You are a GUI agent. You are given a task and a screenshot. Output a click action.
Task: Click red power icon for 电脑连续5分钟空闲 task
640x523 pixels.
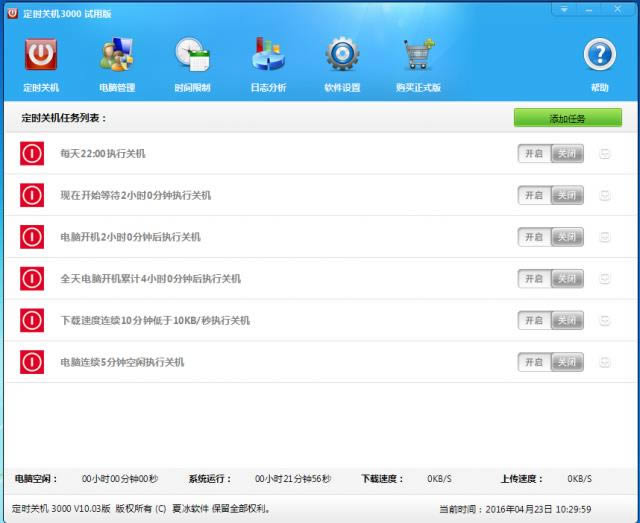point(32,362)
